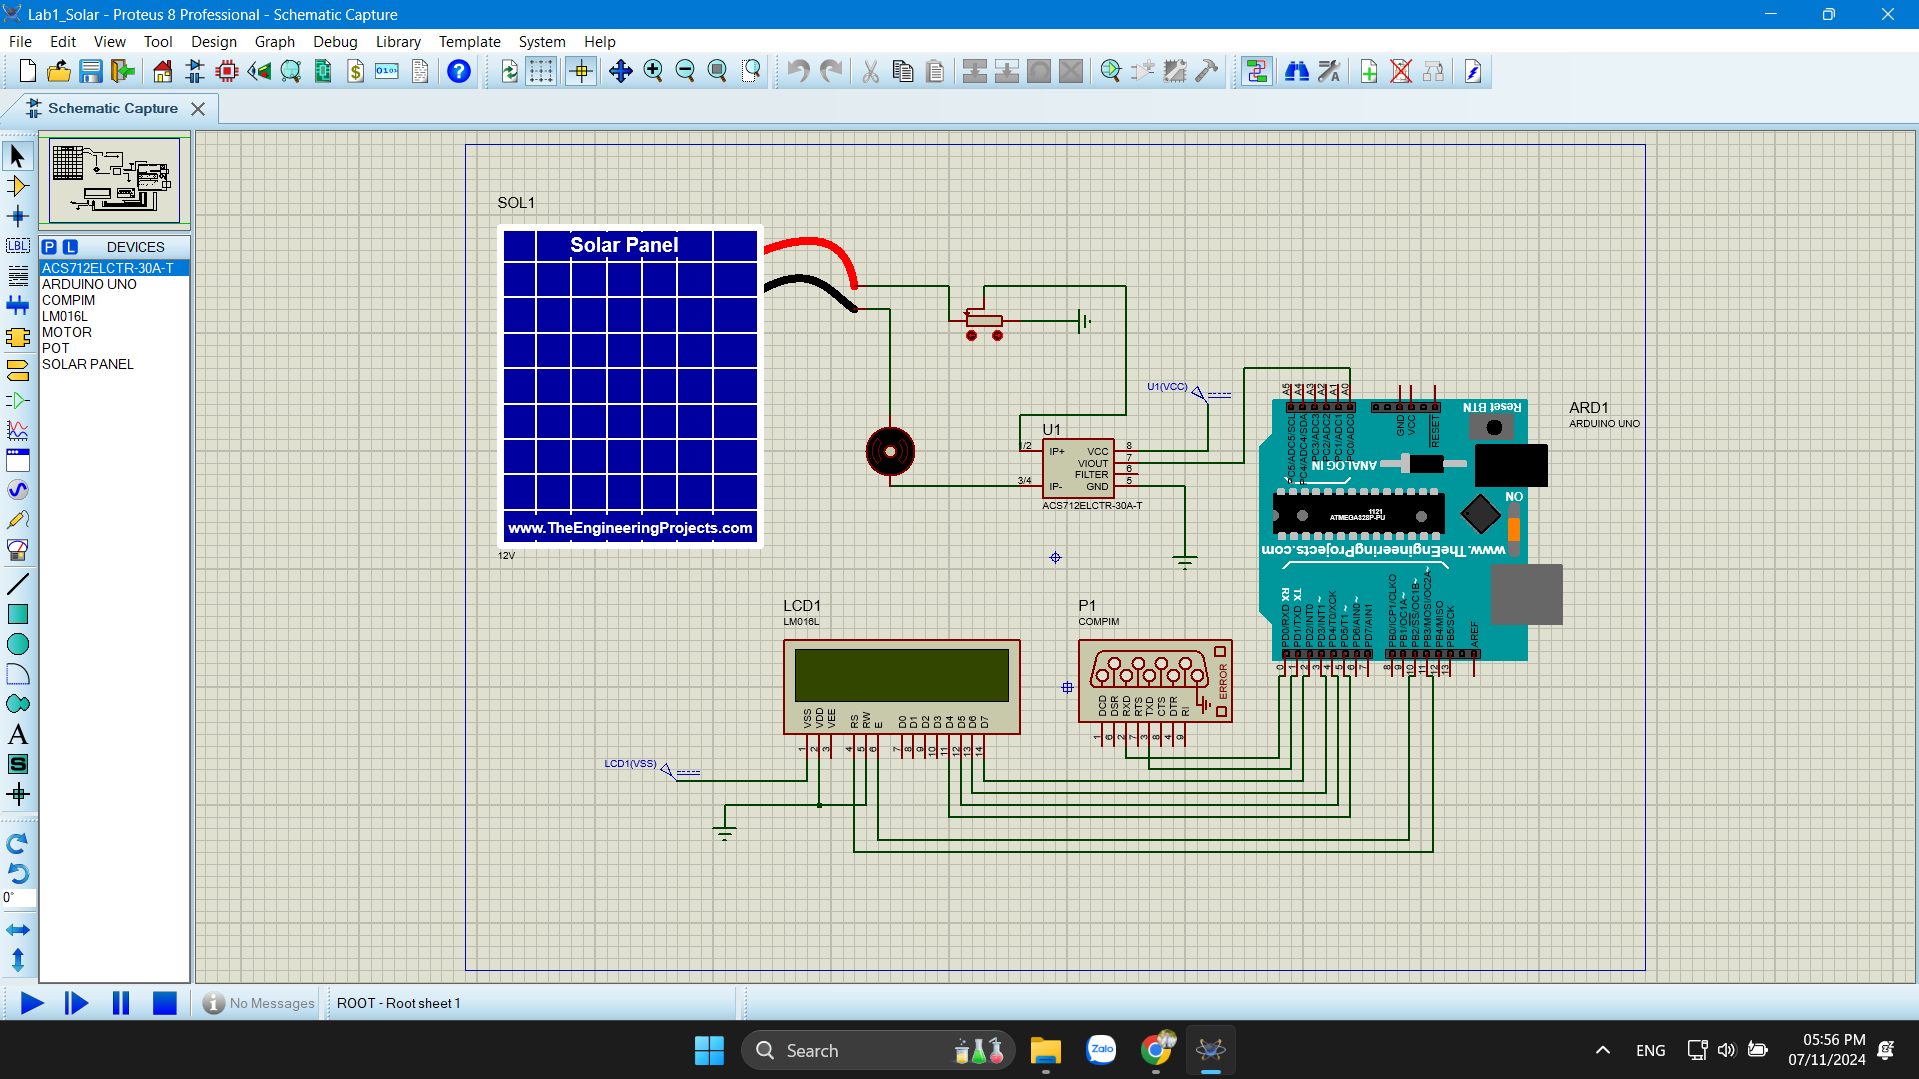Select ACS712ELCTR-30A-T in the devices list
The width and height of the screenshot is (1919, 1079).
tap(114, 268)
